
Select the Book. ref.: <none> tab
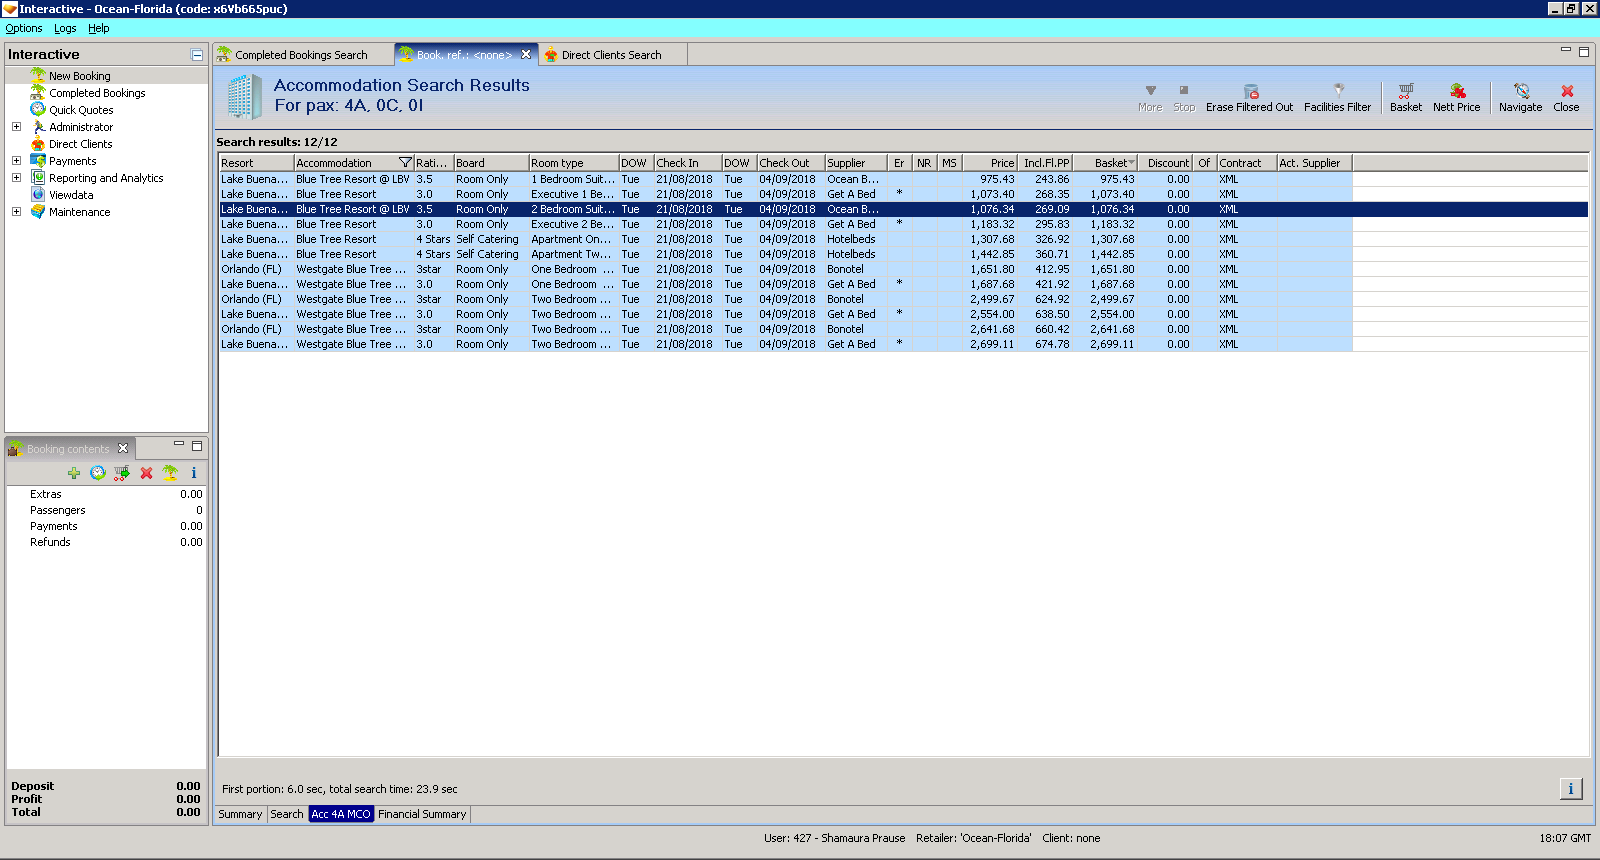(464, 55)
